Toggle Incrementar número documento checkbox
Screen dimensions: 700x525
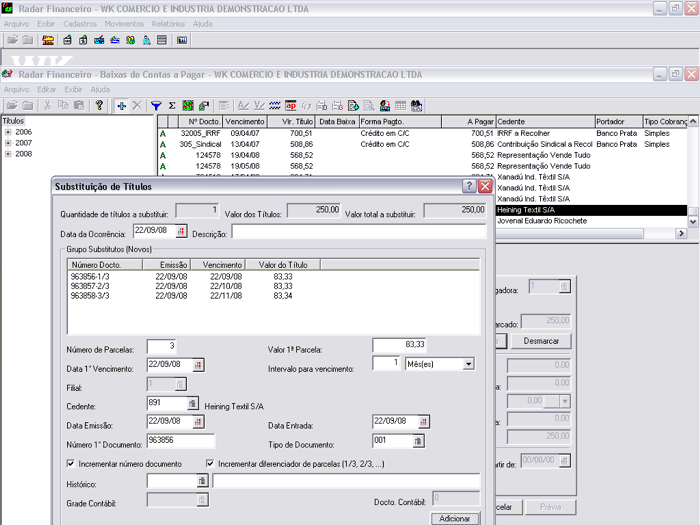pyautogui.click(x=70, y=464)
